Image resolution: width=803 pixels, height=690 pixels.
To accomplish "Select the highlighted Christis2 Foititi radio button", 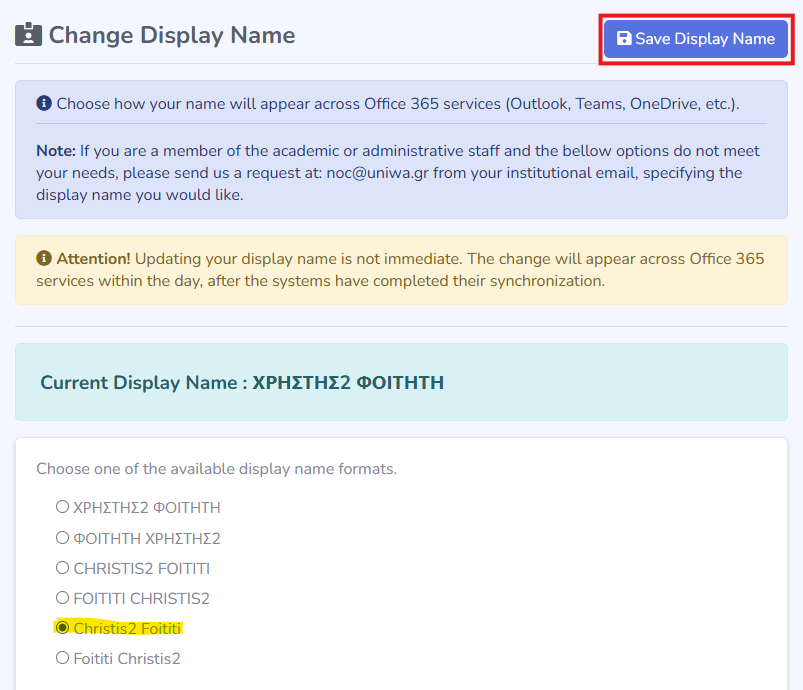I will pyautogui.click(x=62, y=628).
